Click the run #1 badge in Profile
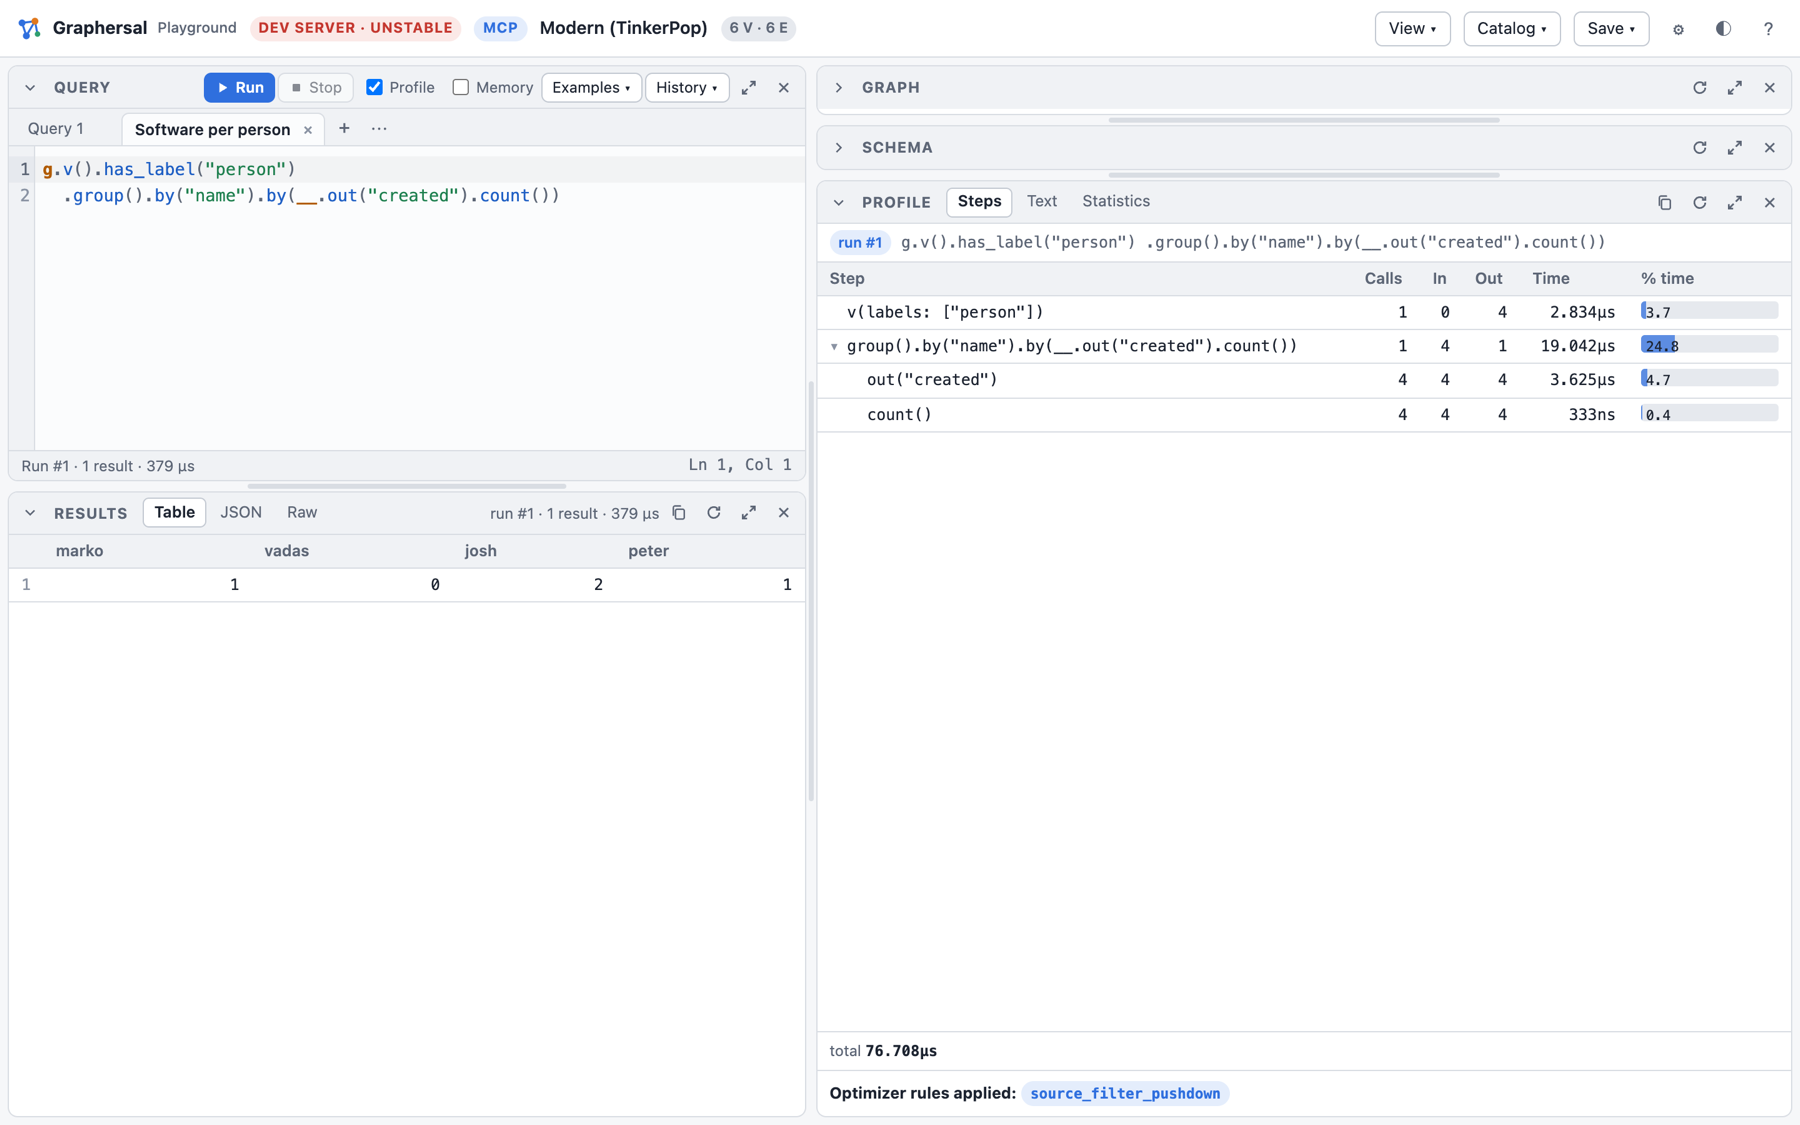1800x1125 pixels. pos(860,243)
